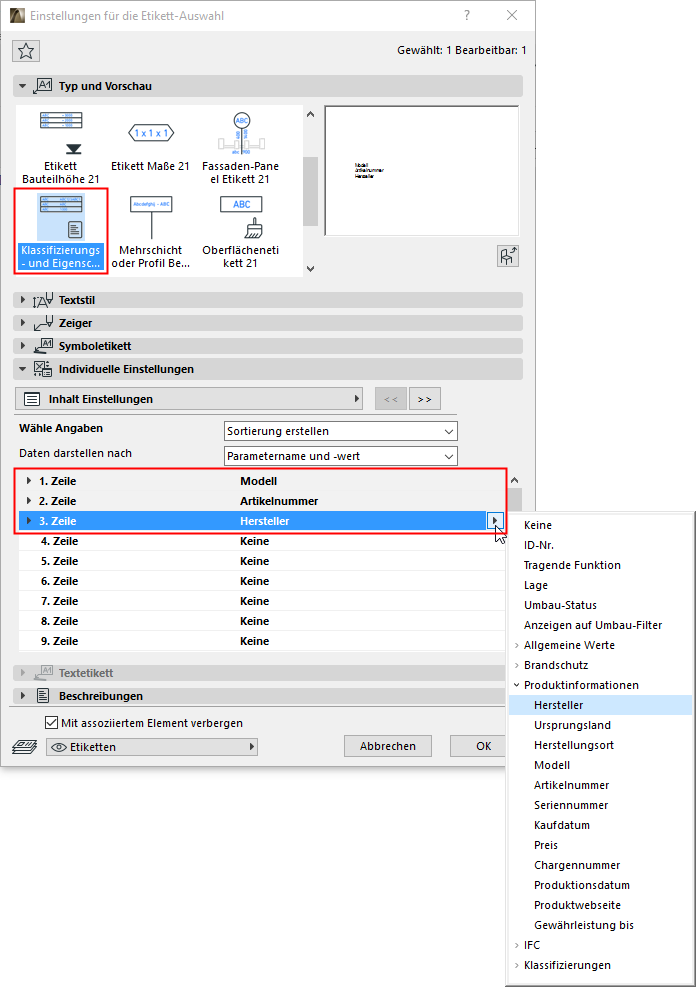The image size is (696, 987).
Task: Select Mehrschicht oder Profil label type
Action: pos(150,231)
